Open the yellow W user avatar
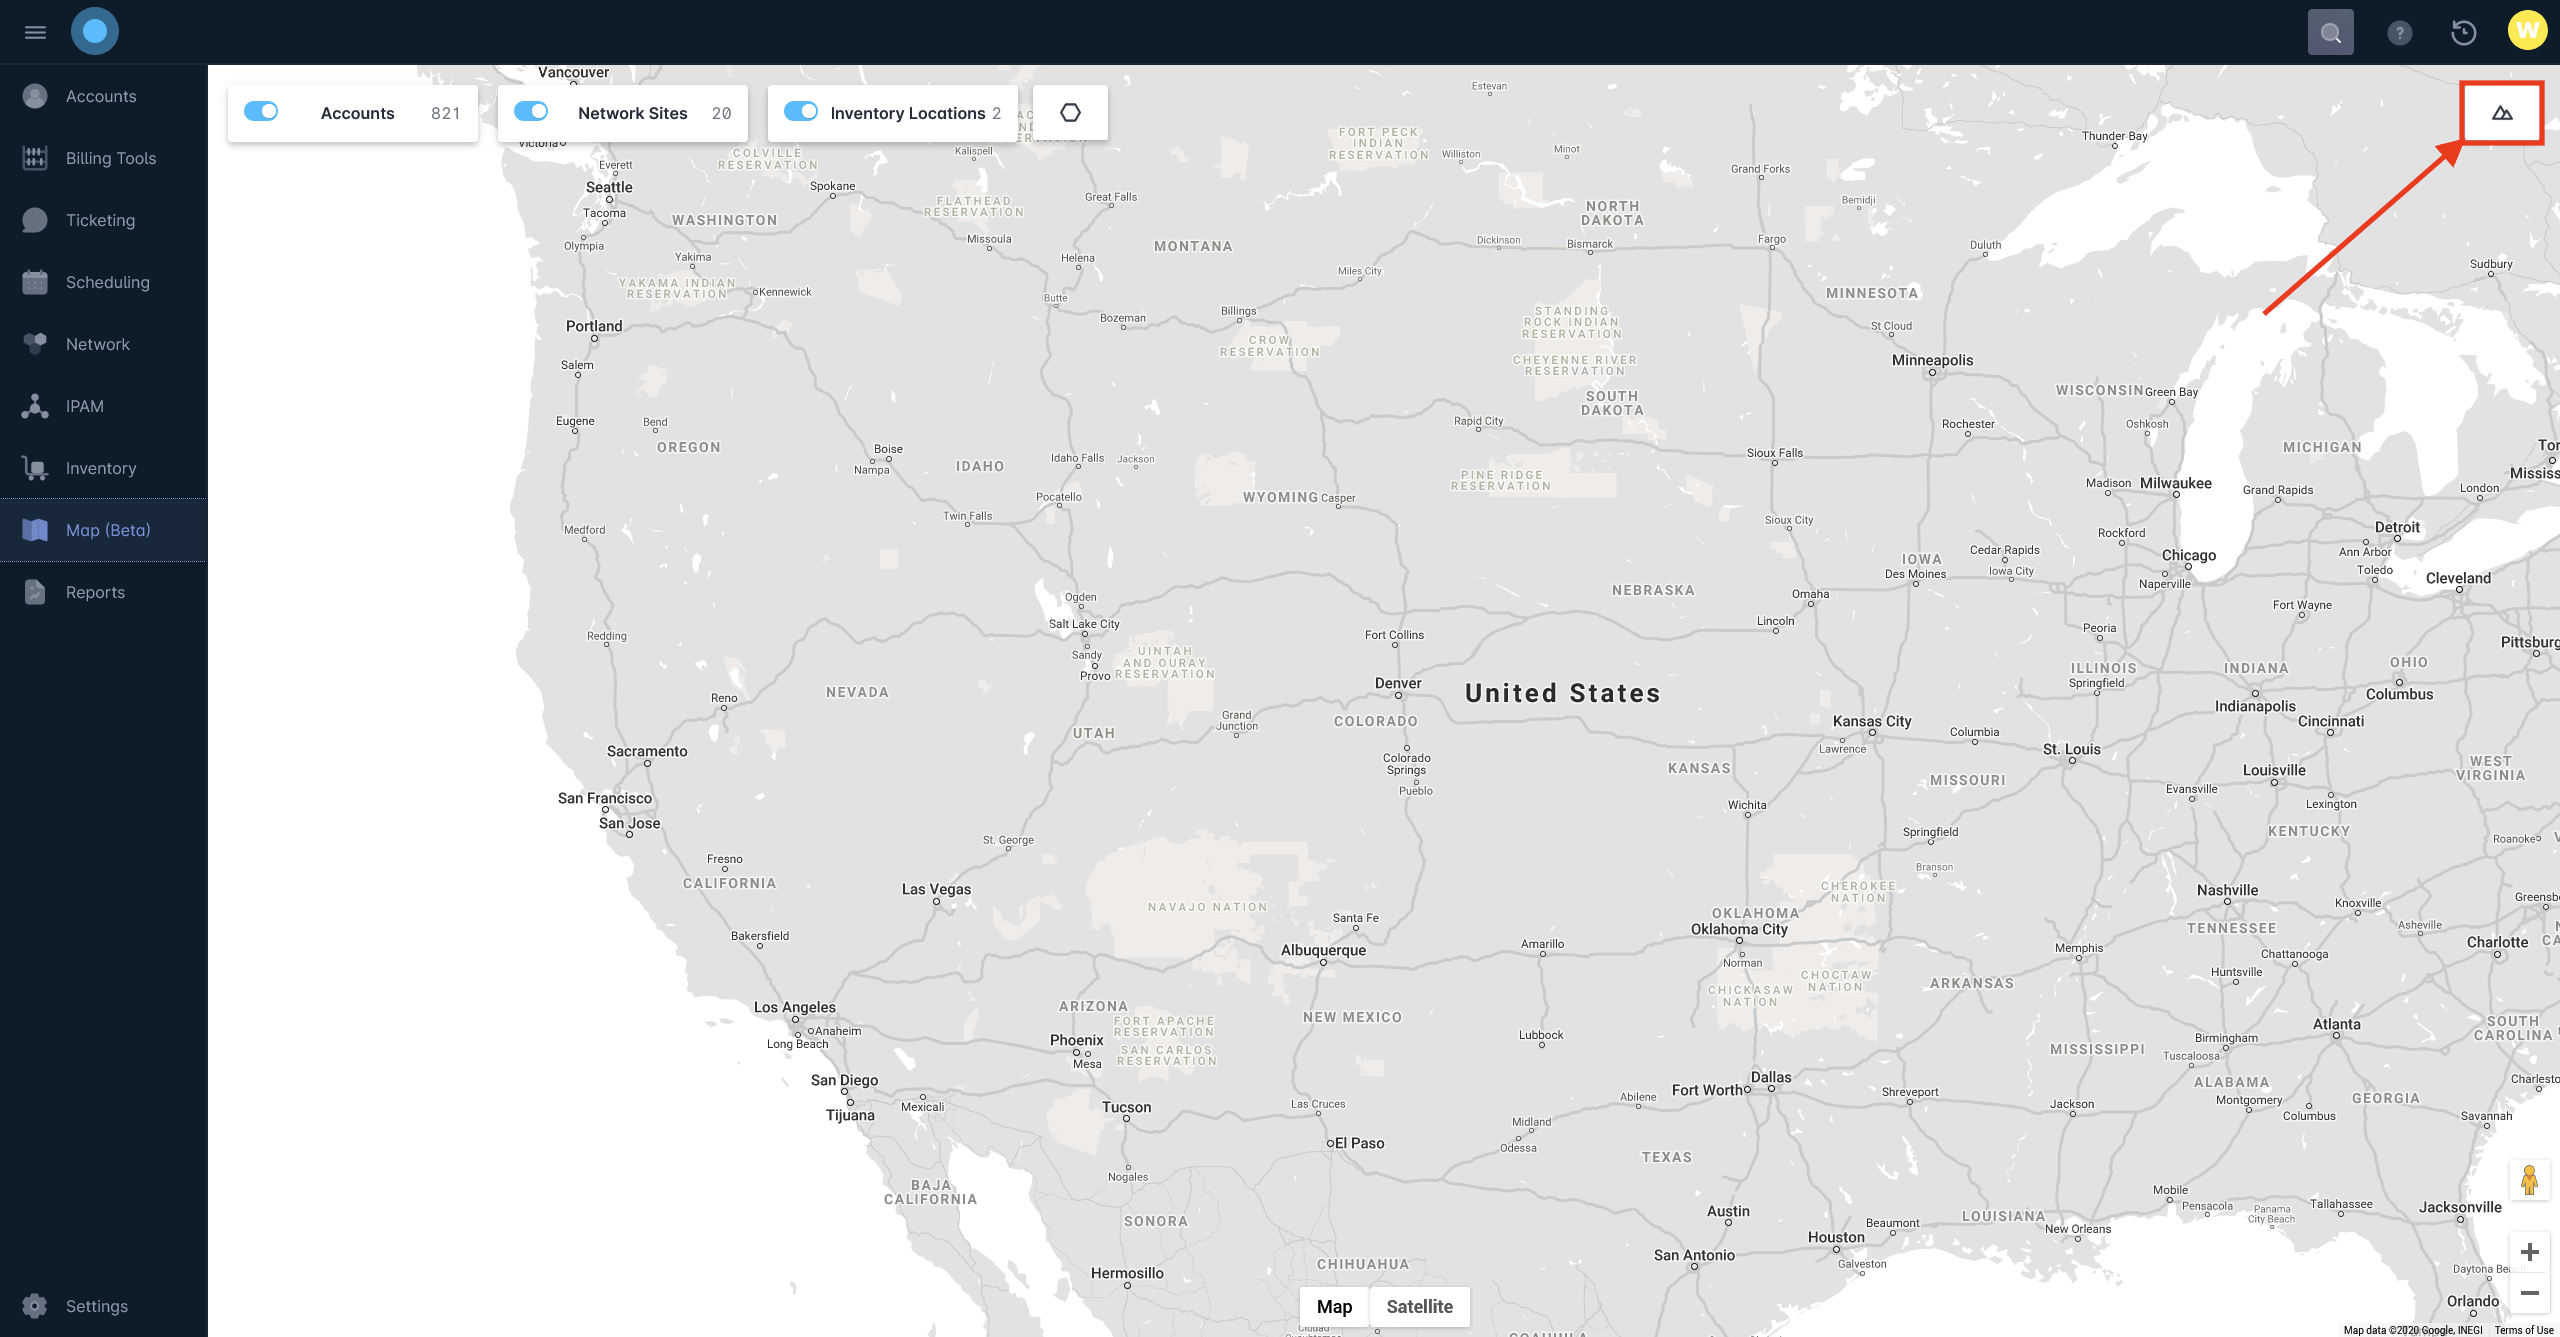Screen dimensions: 2560x1337 coord(2527,30)
